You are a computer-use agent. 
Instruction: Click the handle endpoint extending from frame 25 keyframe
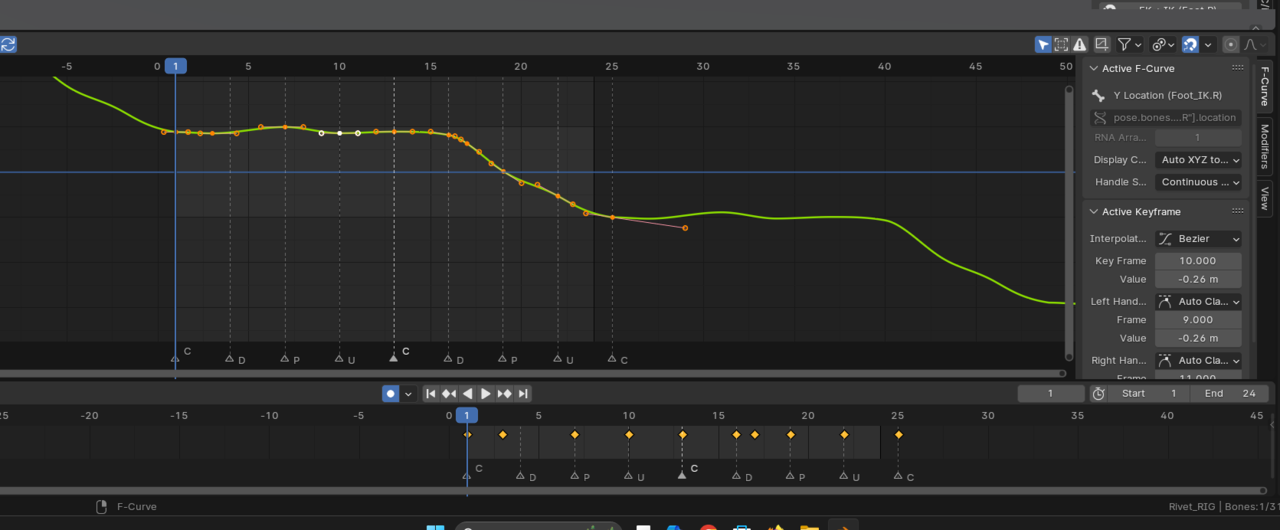tap(685, 228)
